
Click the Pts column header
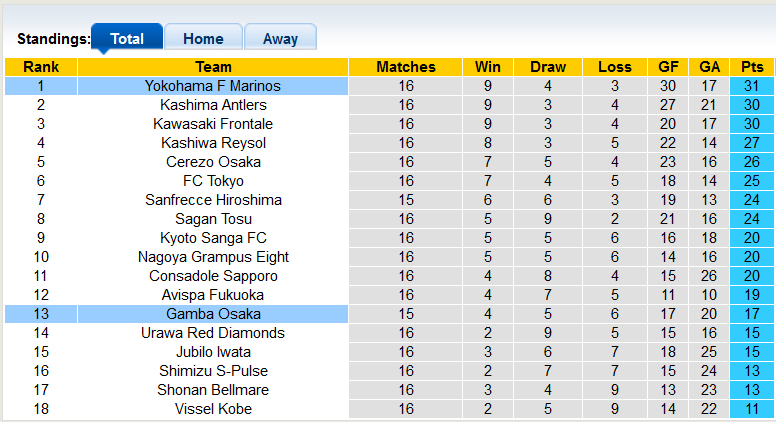(752, 67)
